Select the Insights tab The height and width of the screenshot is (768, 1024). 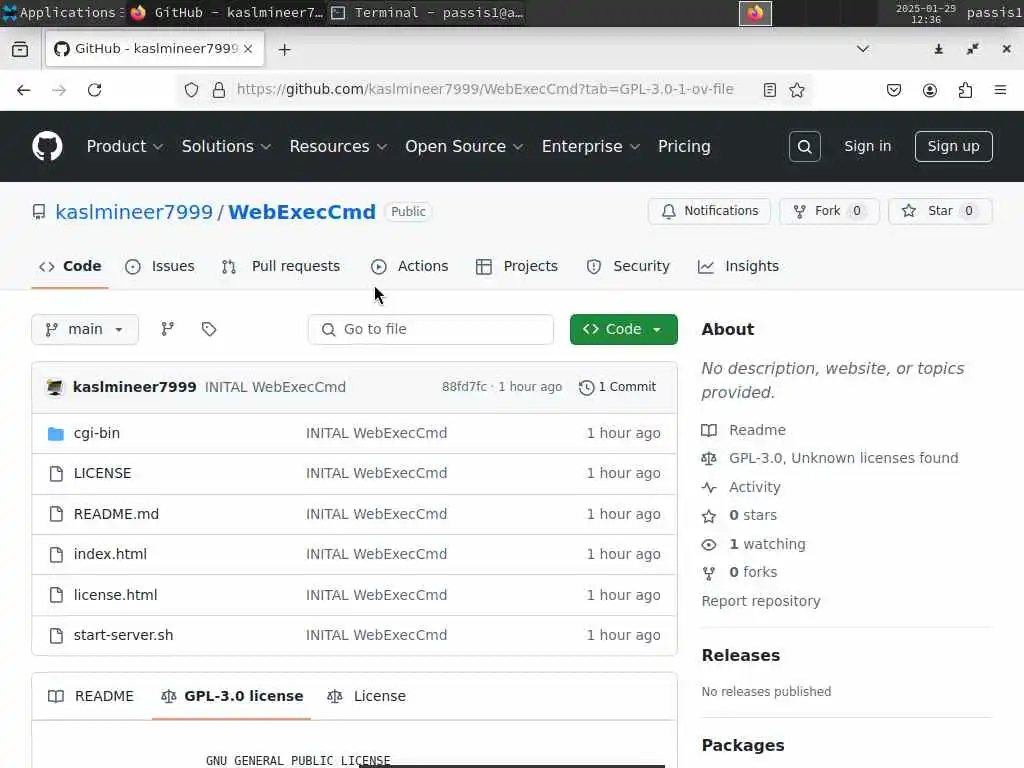[739, 266]
